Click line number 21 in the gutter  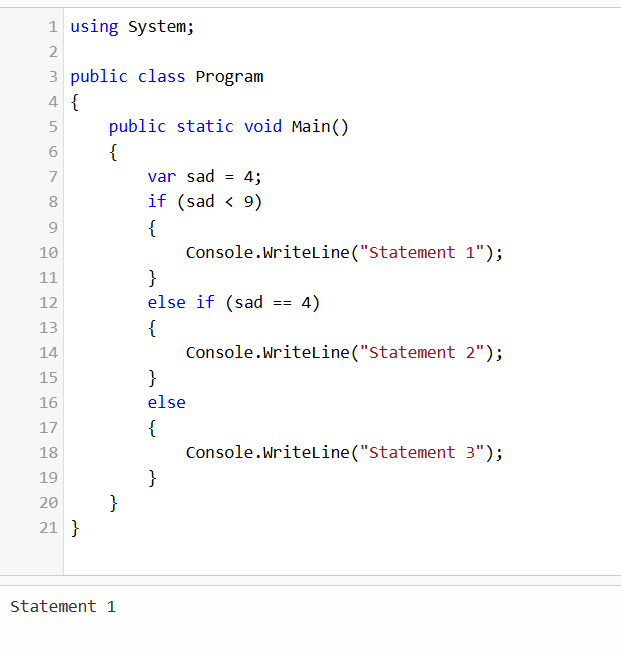(48, 527)
